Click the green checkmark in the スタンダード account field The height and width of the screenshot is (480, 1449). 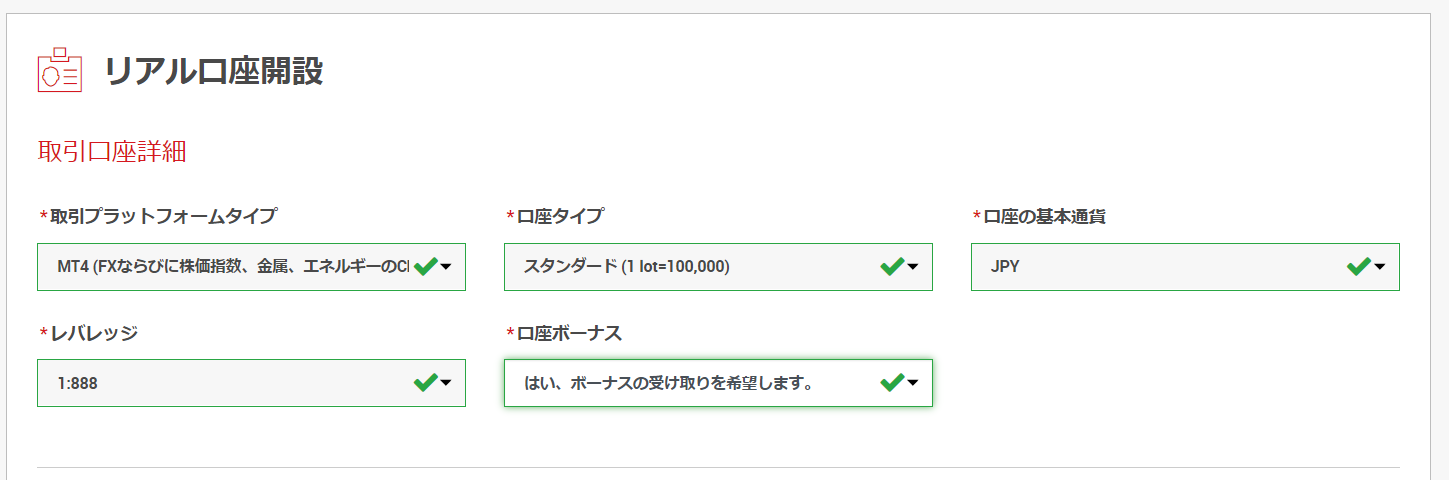[x=892, y=266]
